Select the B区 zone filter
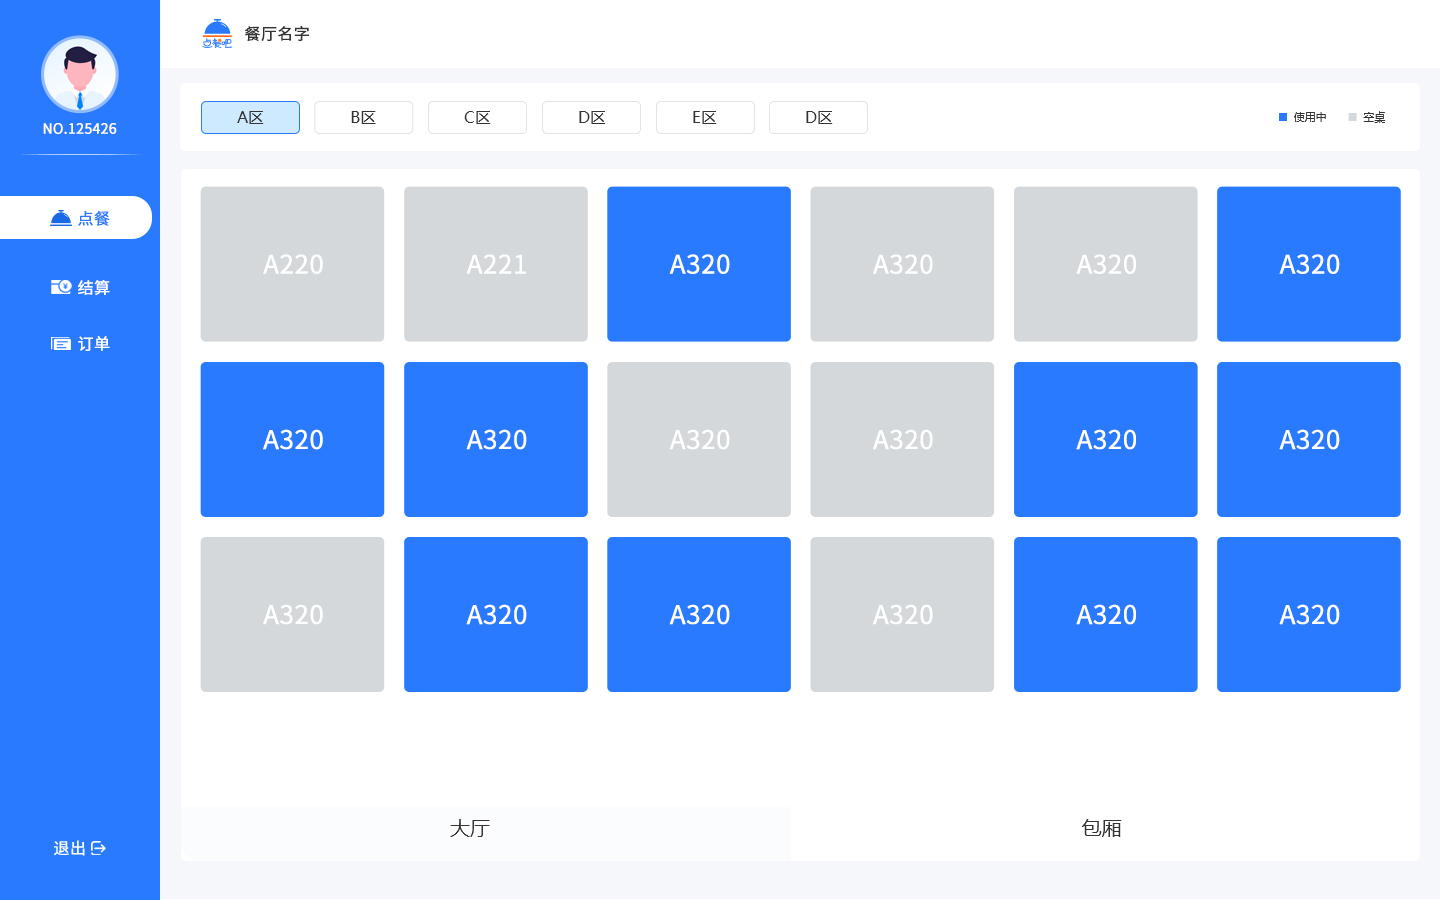The width and height of the screenshot is (1440, 900). (x=363, y=117)
